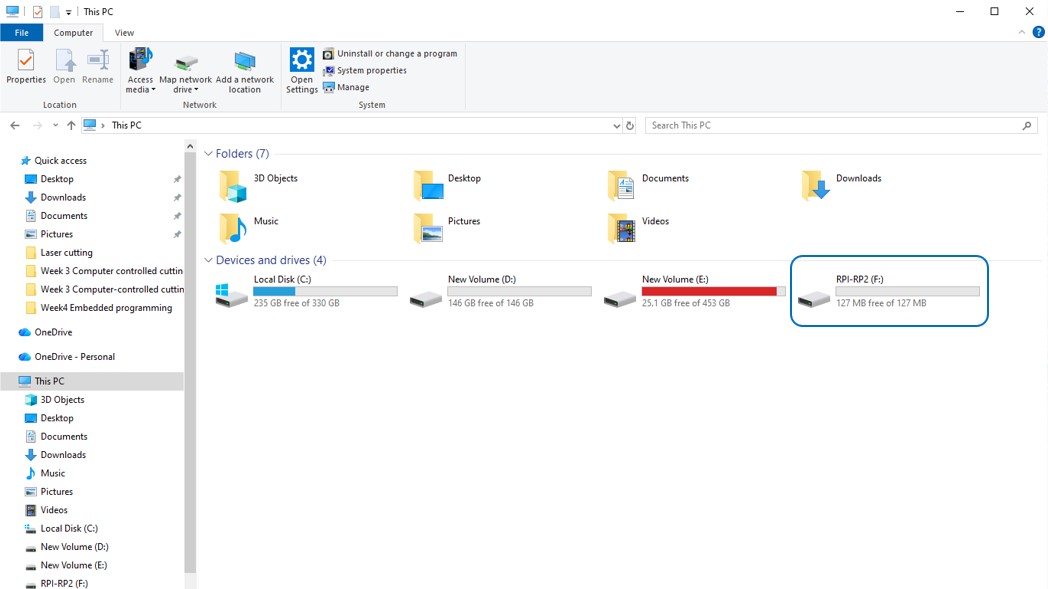Image resolution: width=1048 pixels, height=589 pixels.
Task: Collapse the Folders (7) section
Action: coord(208,154)
